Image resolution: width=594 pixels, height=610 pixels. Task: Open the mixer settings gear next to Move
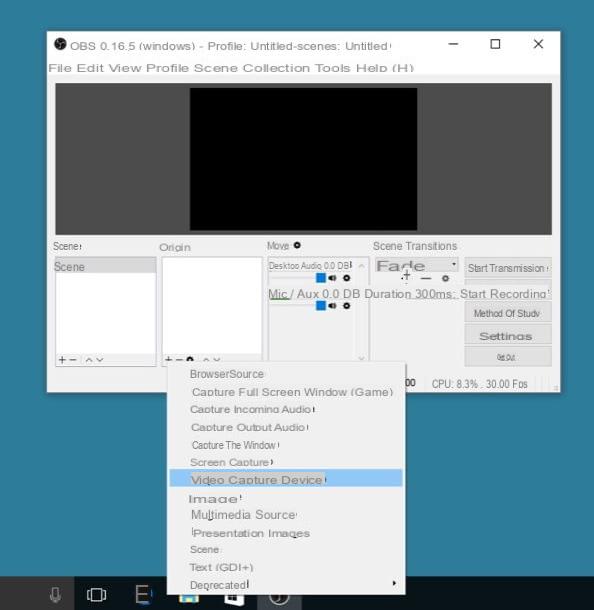tap(297, 245)
